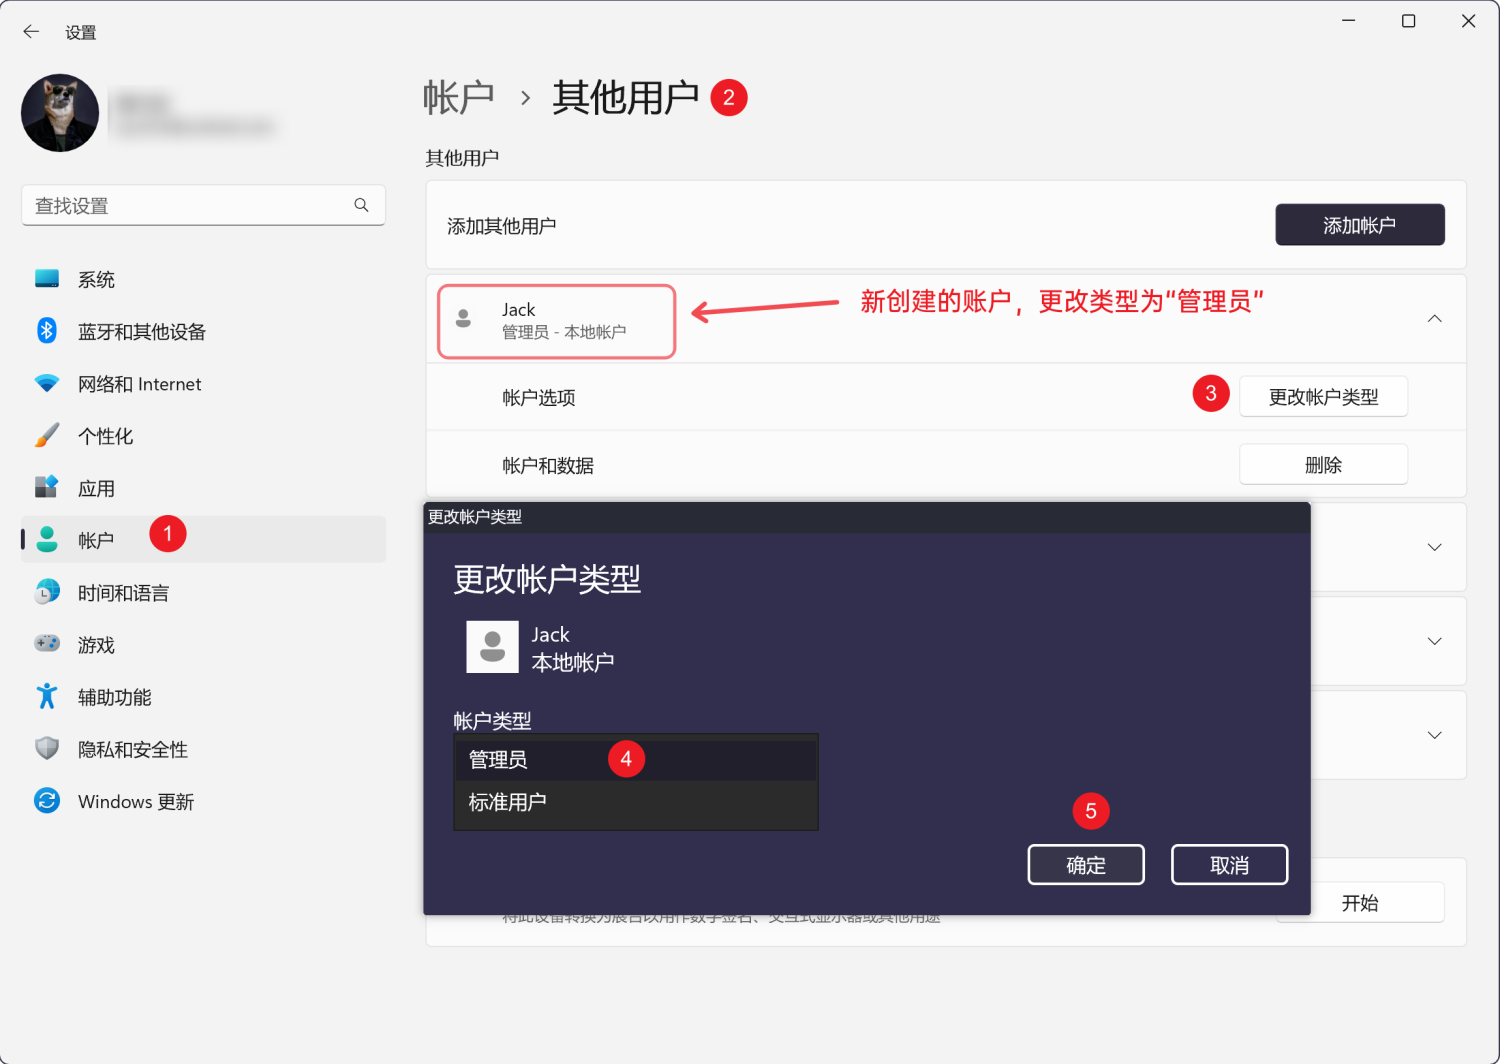Click the Windows Update sync icon
Viewport: 1500px width, 1064px height.
(47, 801)
